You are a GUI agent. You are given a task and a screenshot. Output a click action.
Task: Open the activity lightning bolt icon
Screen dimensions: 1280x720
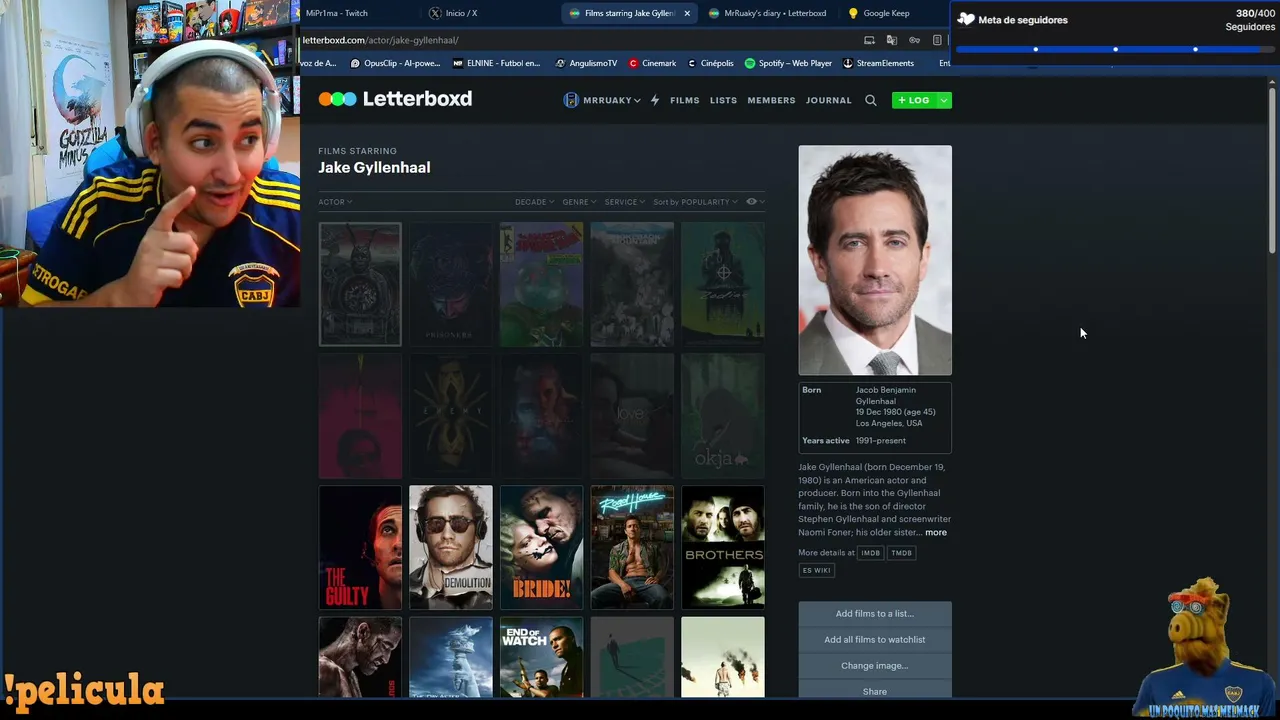655,100
